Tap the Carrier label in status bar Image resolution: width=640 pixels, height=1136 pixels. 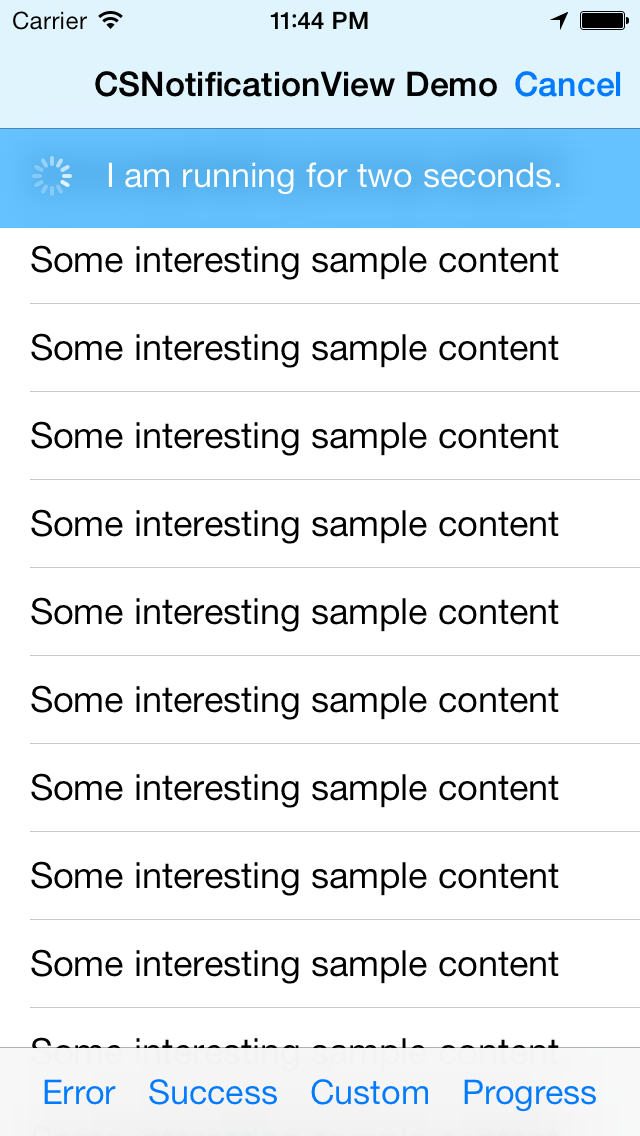(51, 20)
